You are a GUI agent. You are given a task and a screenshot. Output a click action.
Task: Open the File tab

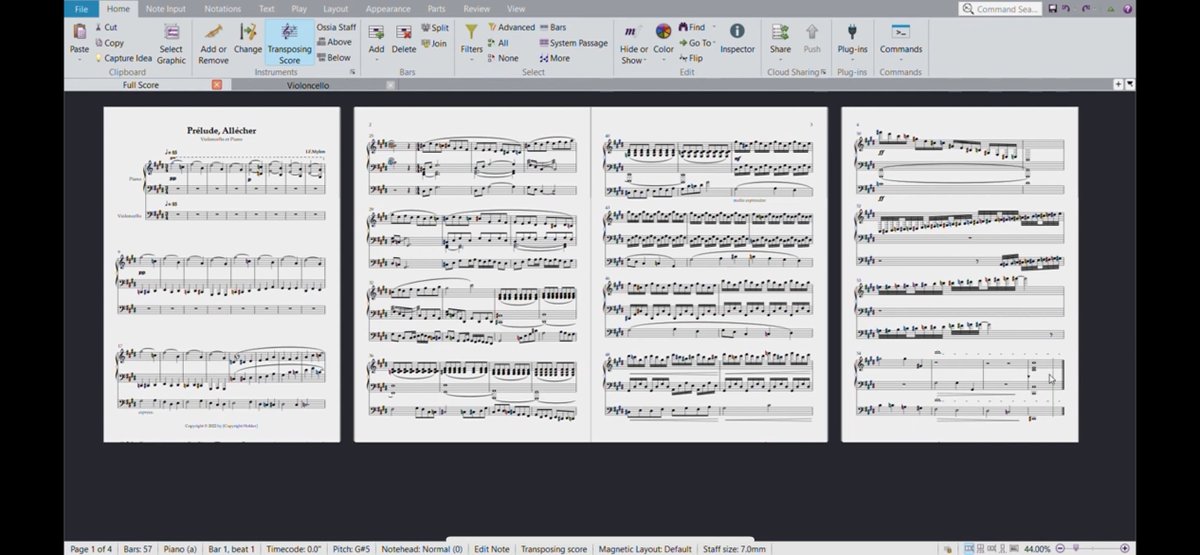click(82, 9)
